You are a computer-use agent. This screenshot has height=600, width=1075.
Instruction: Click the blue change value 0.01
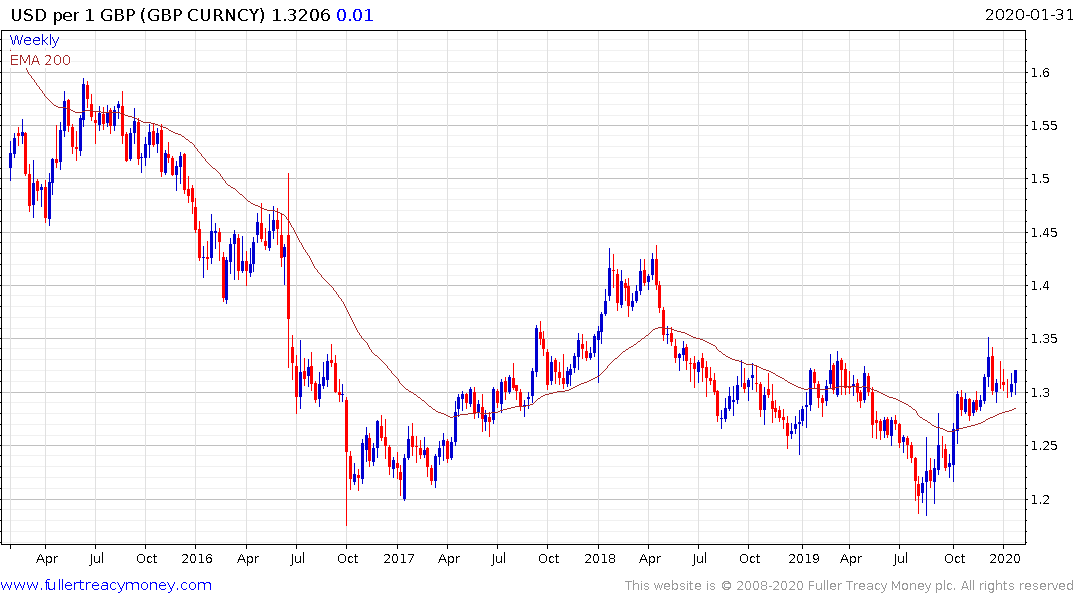tap(355, 15)
